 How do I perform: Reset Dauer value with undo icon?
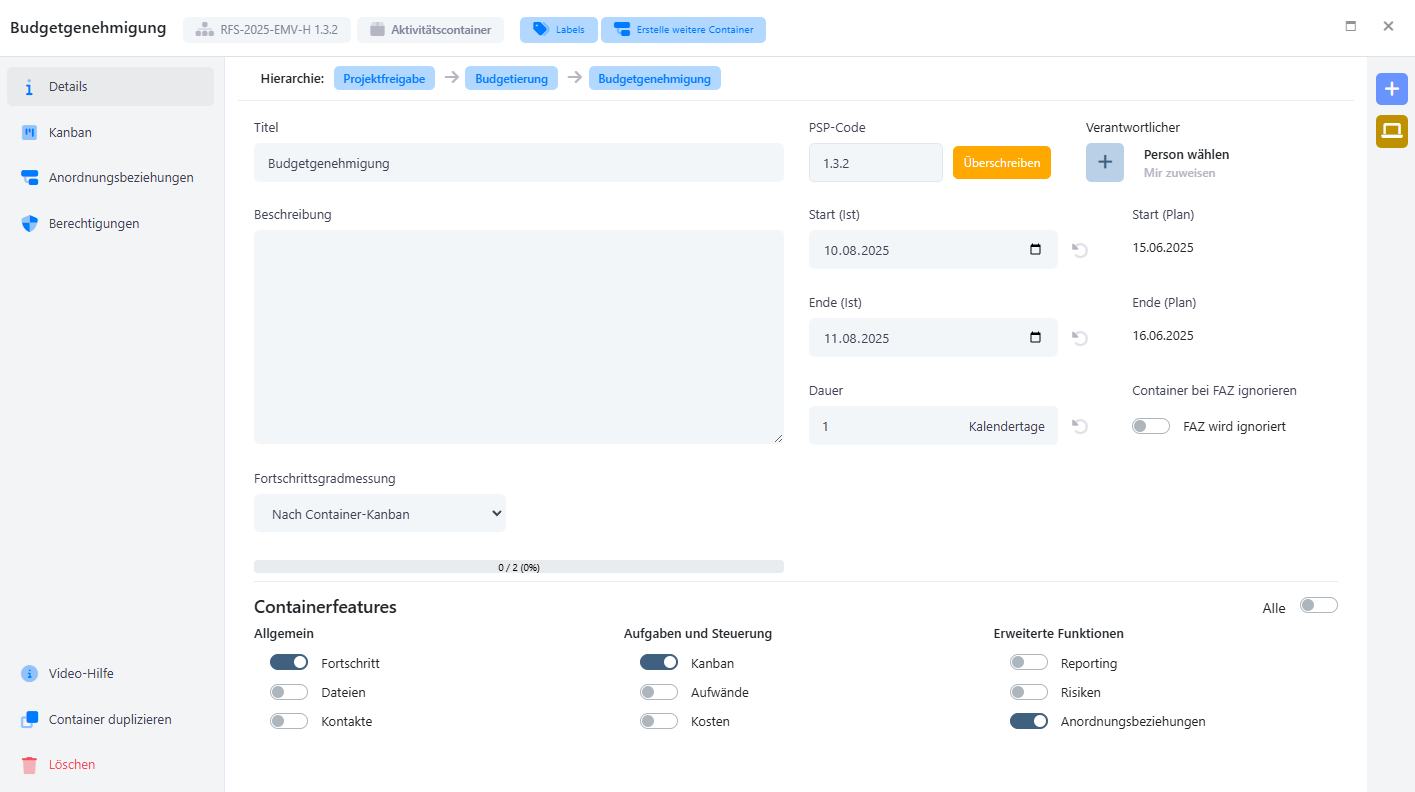(x=1080, y=426)
